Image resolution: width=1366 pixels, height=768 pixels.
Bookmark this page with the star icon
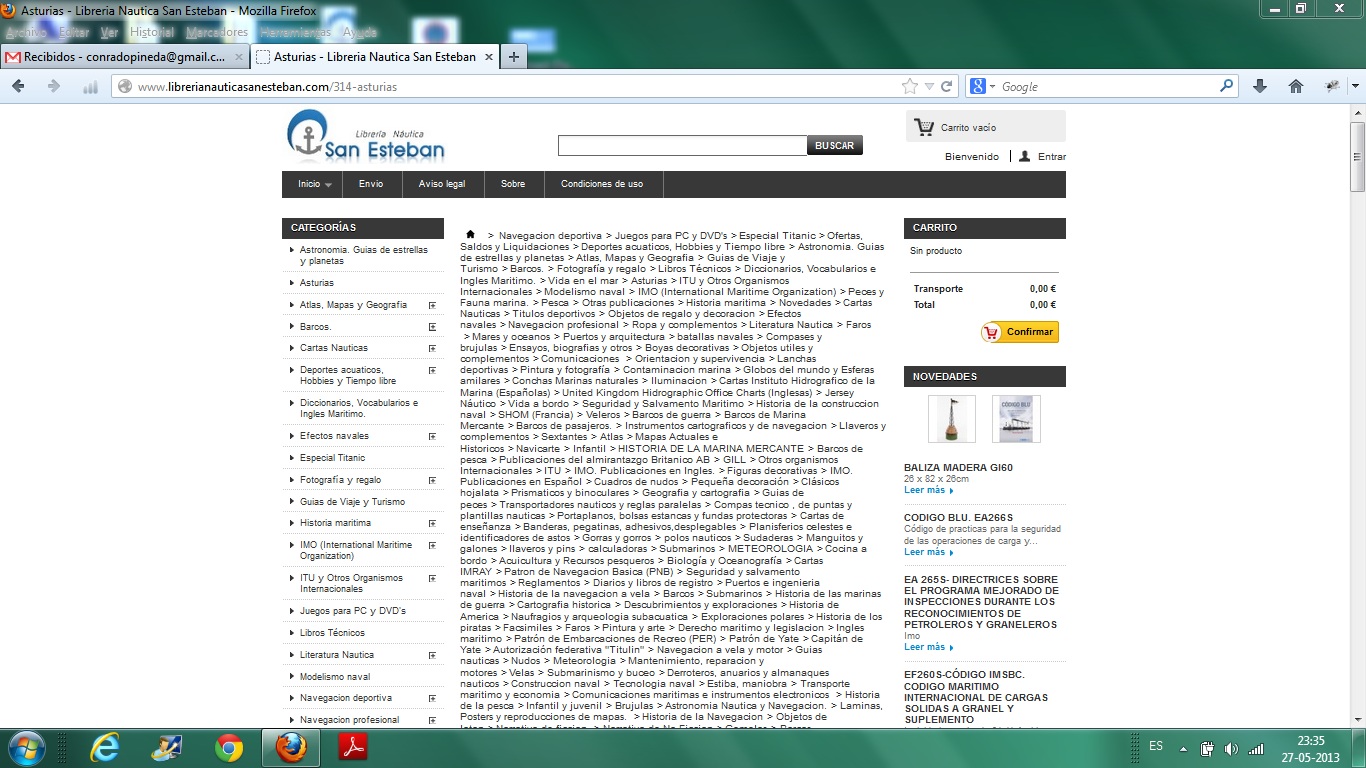(x=910, y=87)
